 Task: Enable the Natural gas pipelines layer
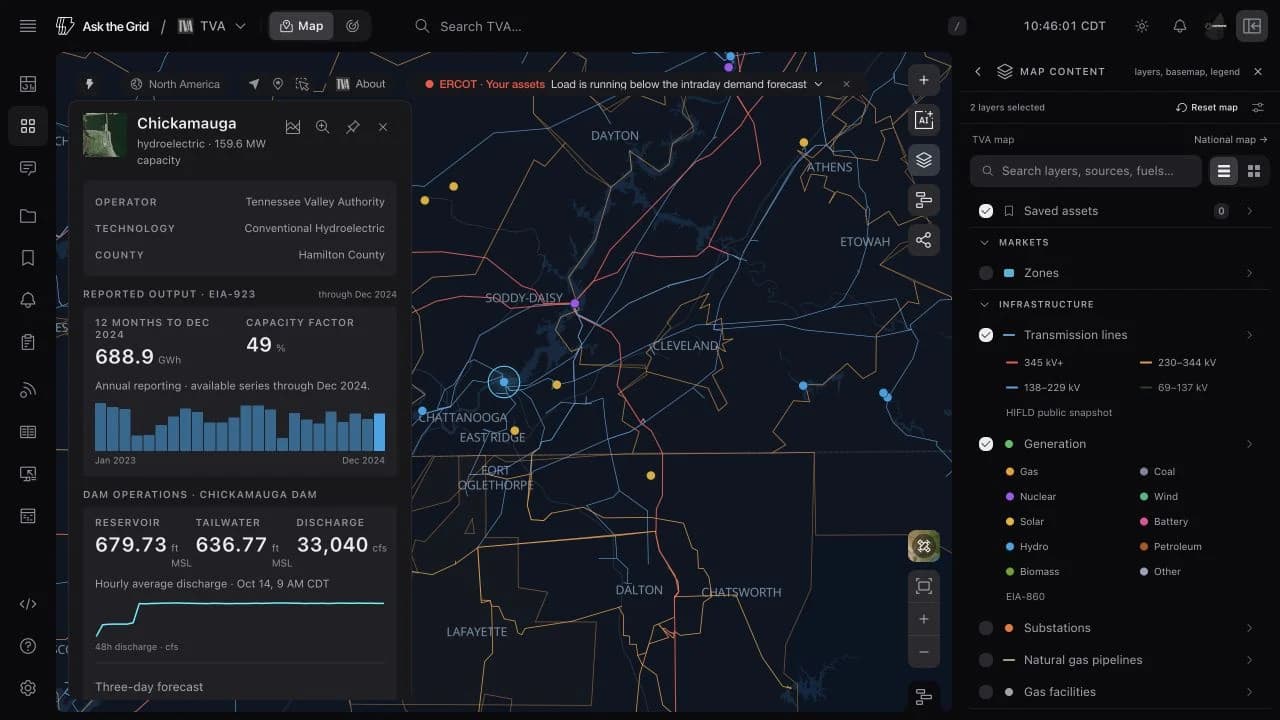click(x=986, y=660)
